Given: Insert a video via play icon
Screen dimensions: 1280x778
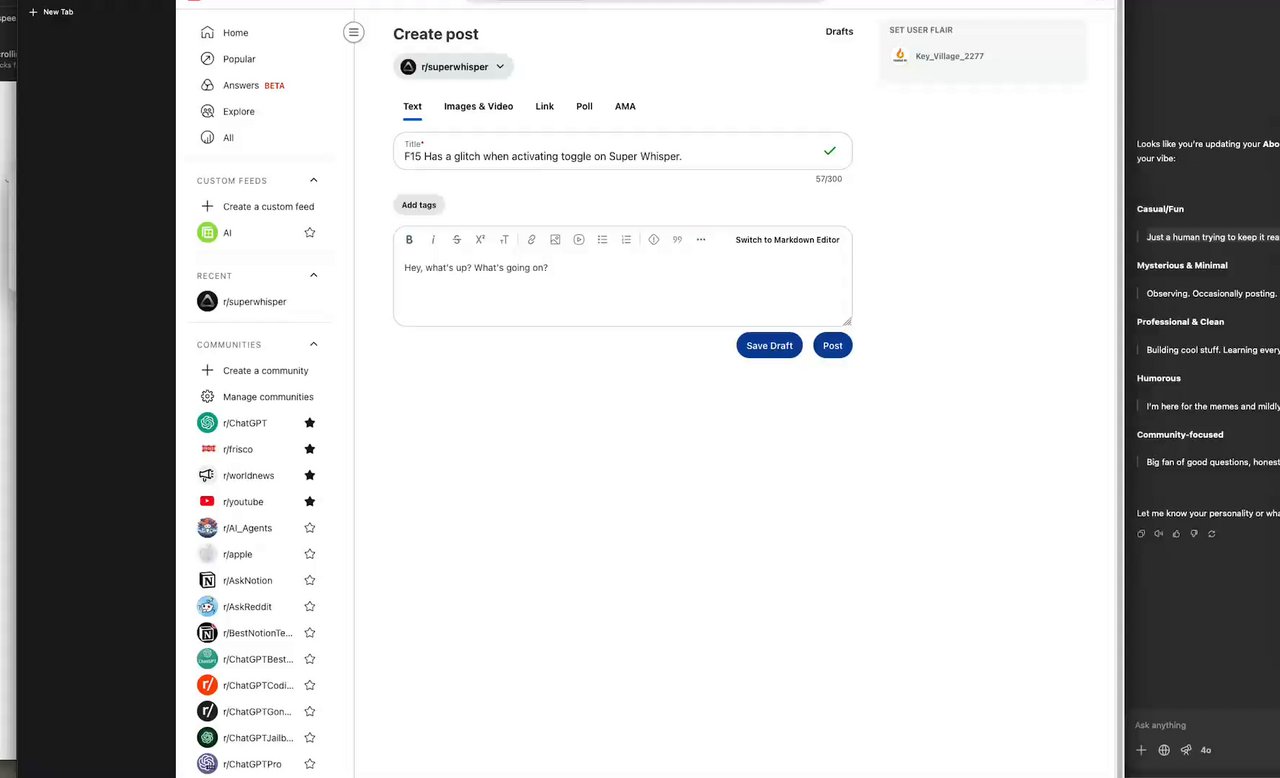Looking at the screenshot, I should tap(579, 240).
